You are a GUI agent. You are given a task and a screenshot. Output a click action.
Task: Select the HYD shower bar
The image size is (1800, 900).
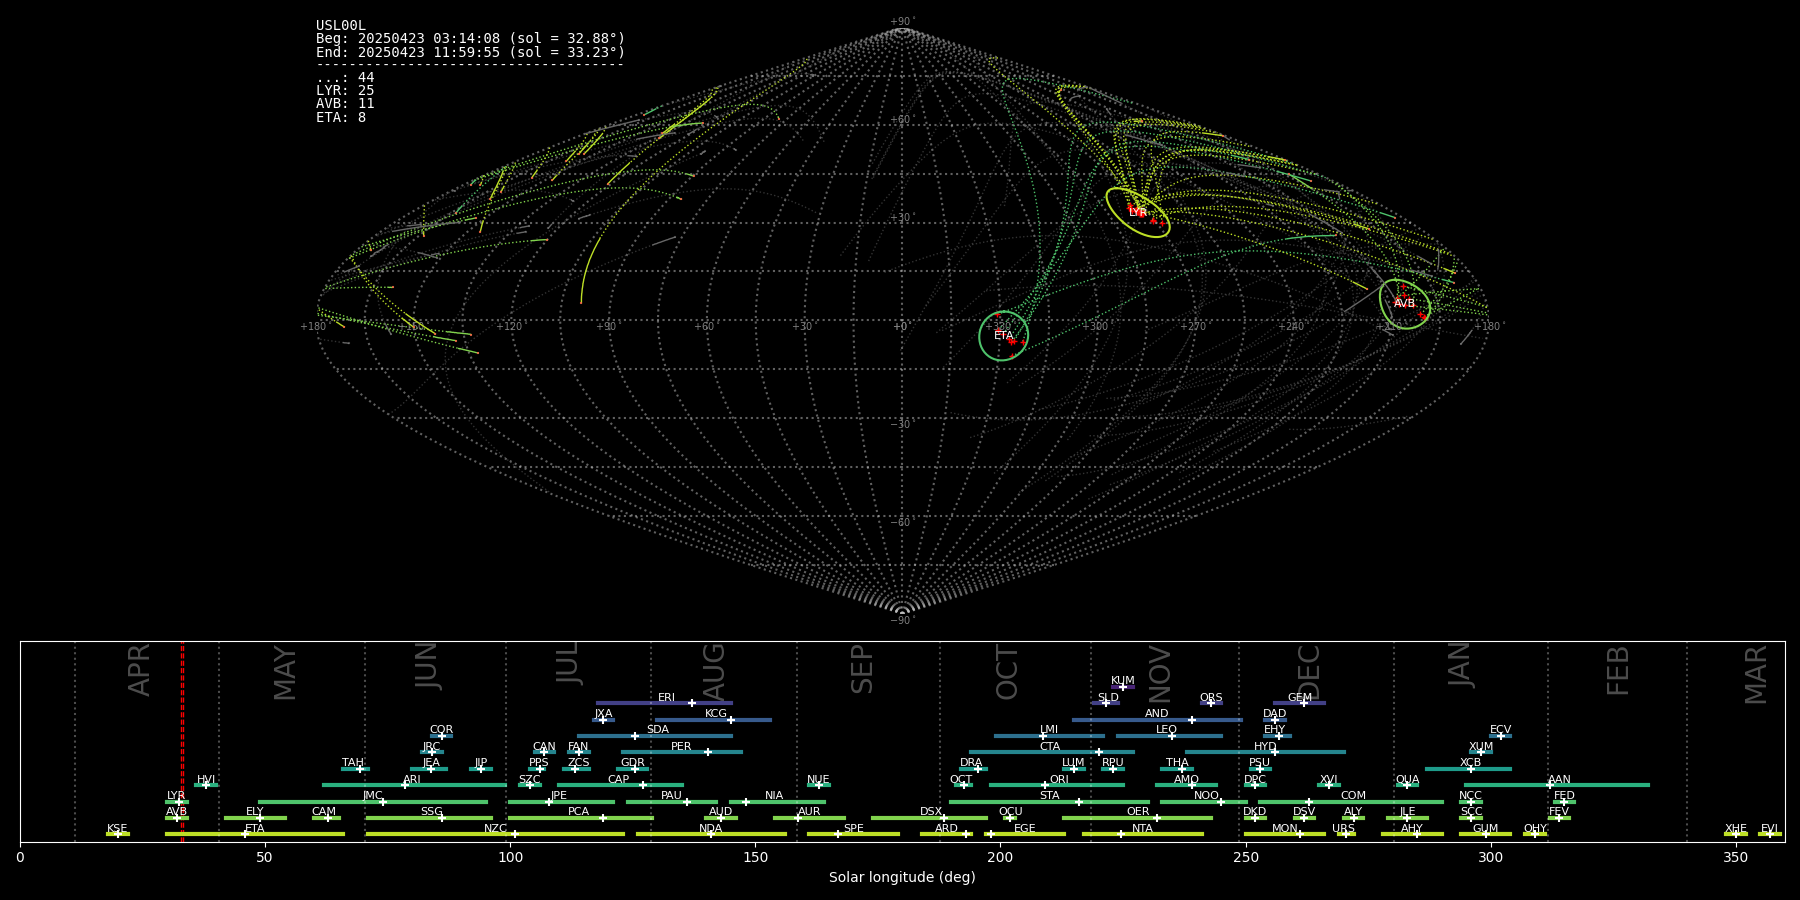[x=1265, y=752]
